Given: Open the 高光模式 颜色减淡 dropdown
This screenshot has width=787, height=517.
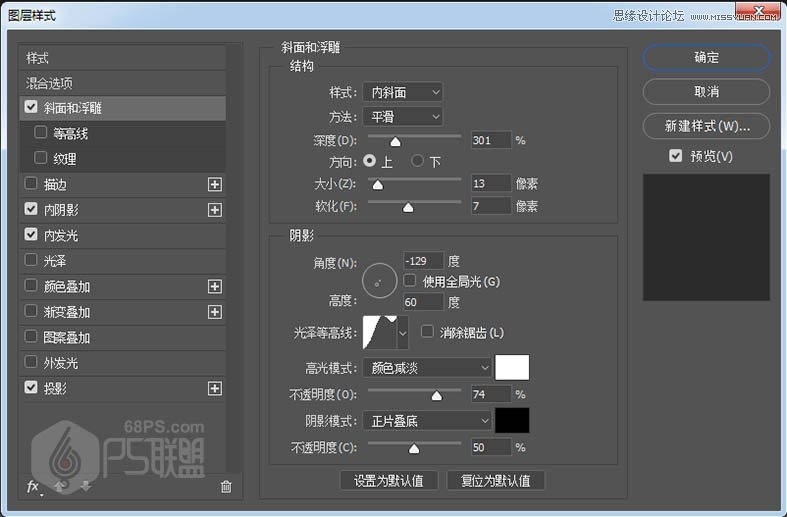Looking at the screenshot, I should 427,368.
